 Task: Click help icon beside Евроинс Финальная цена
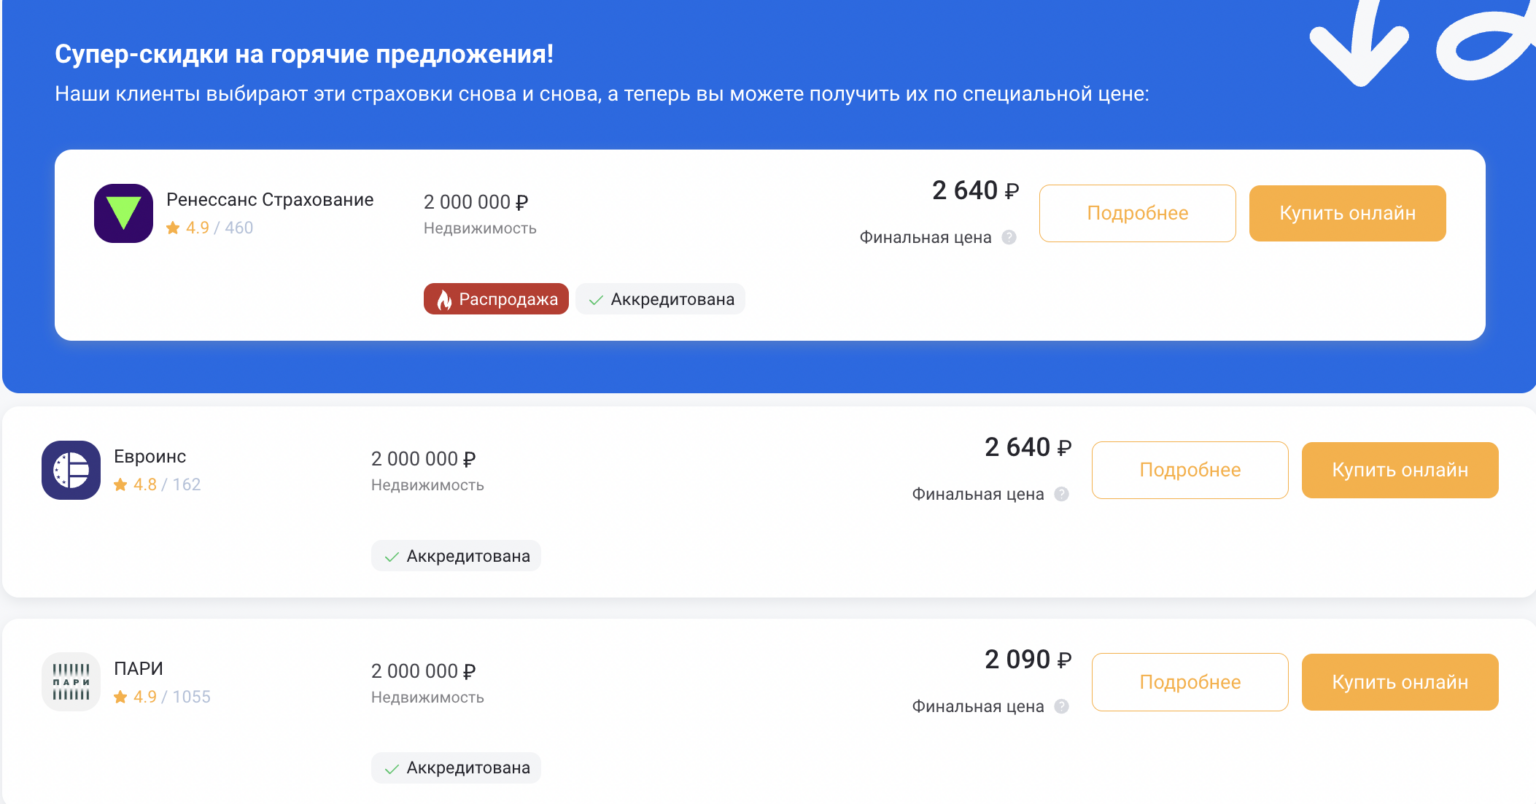(x=1061, y=494)
